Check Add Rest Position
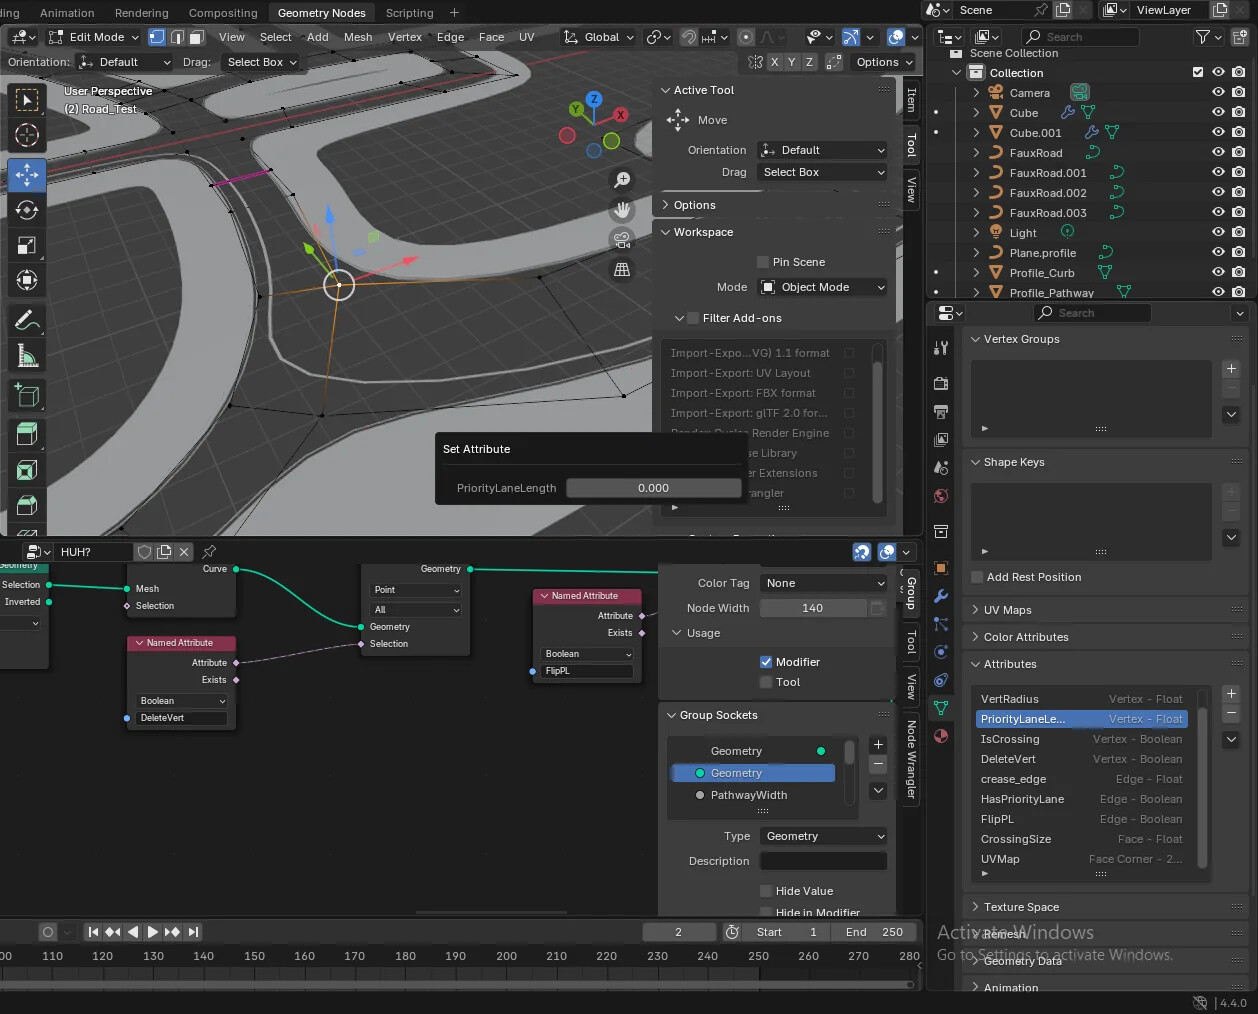 (977, 577)
